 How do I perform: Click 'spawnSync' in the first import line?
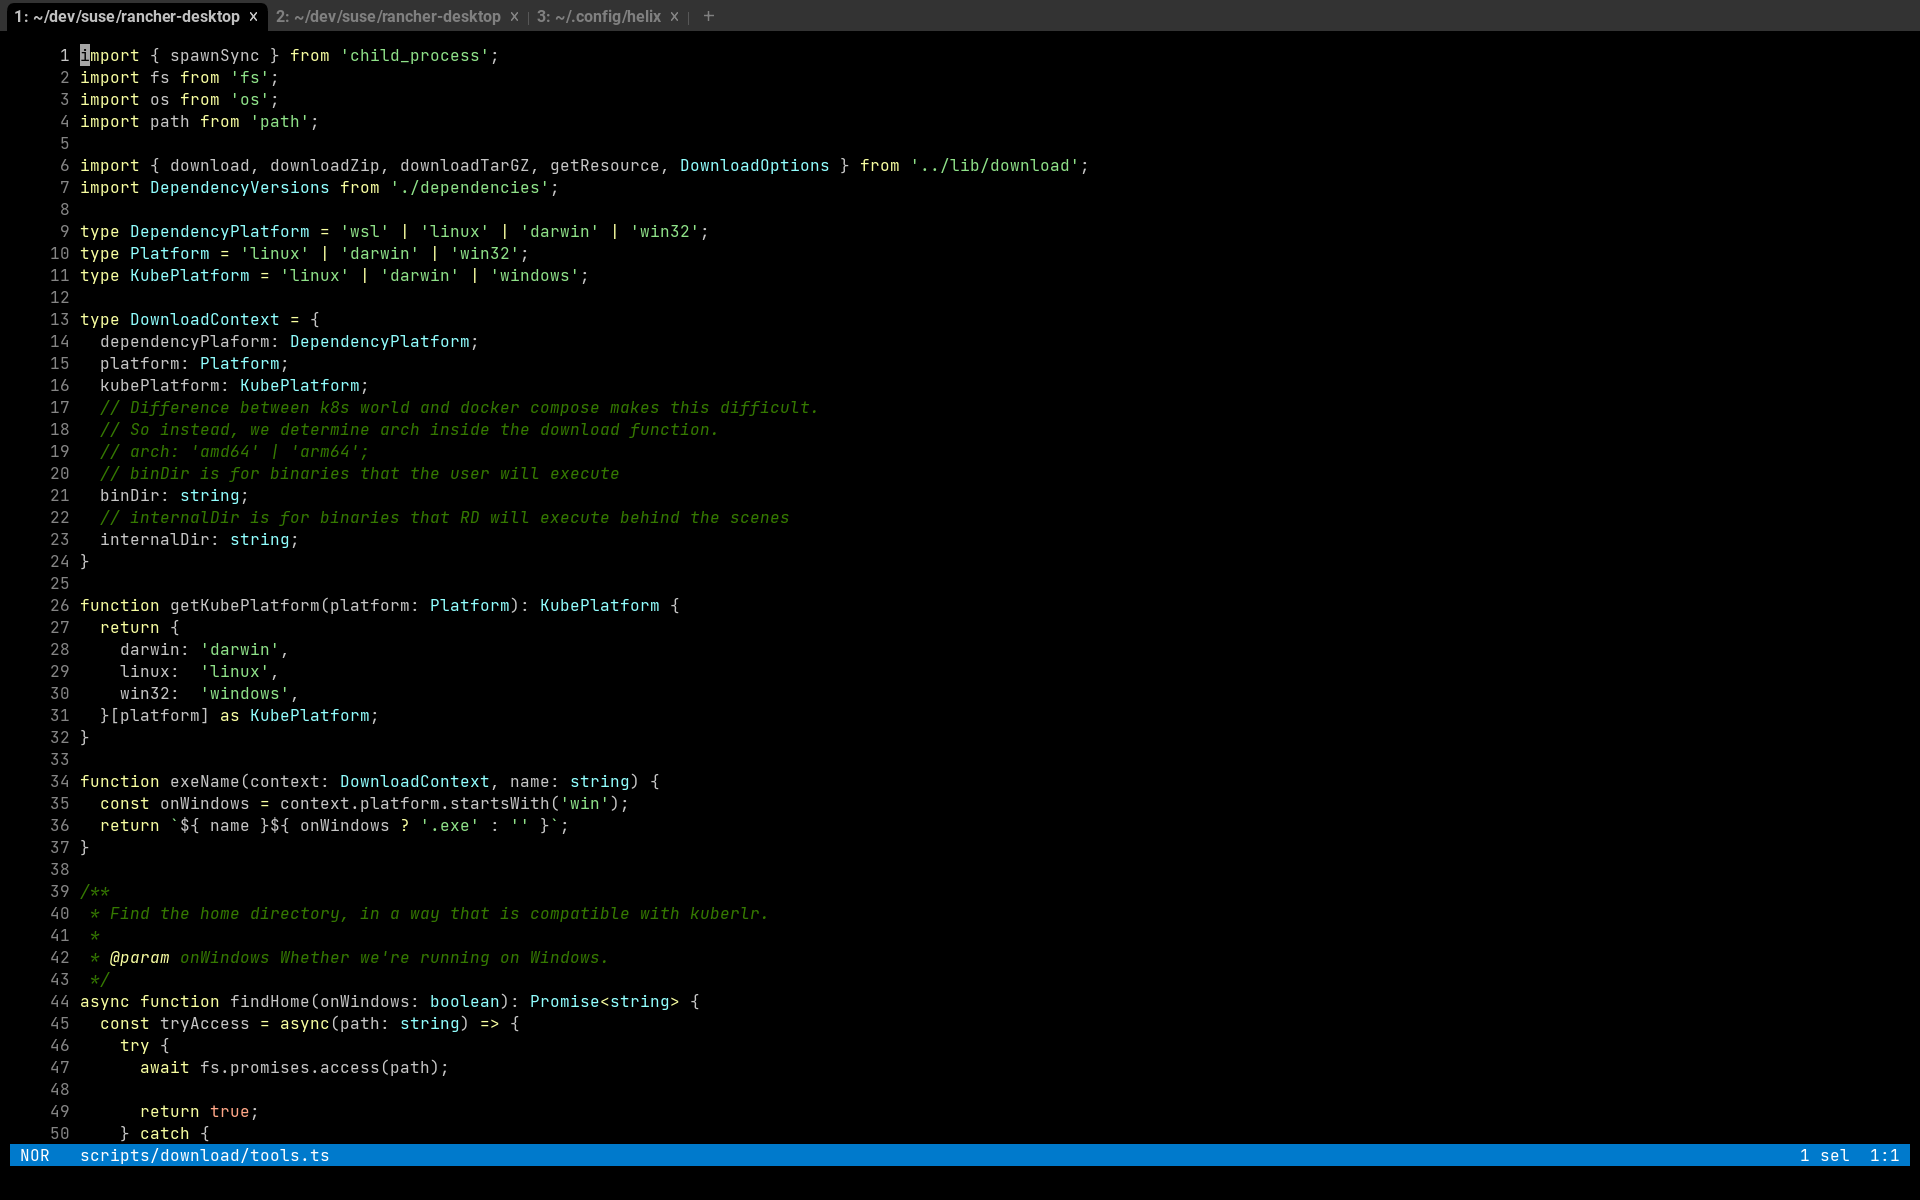click(214, 55)
